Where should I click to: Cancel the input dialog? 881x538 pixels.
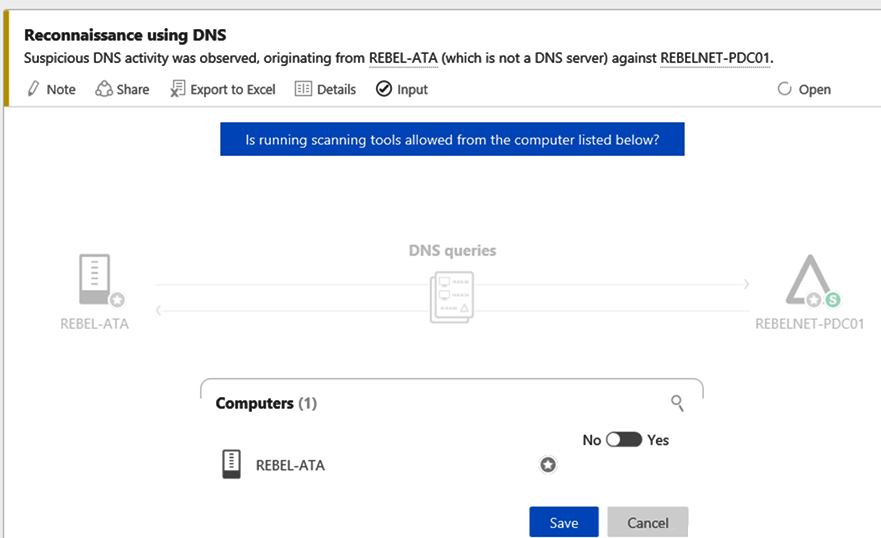click(x=647, y=522)
